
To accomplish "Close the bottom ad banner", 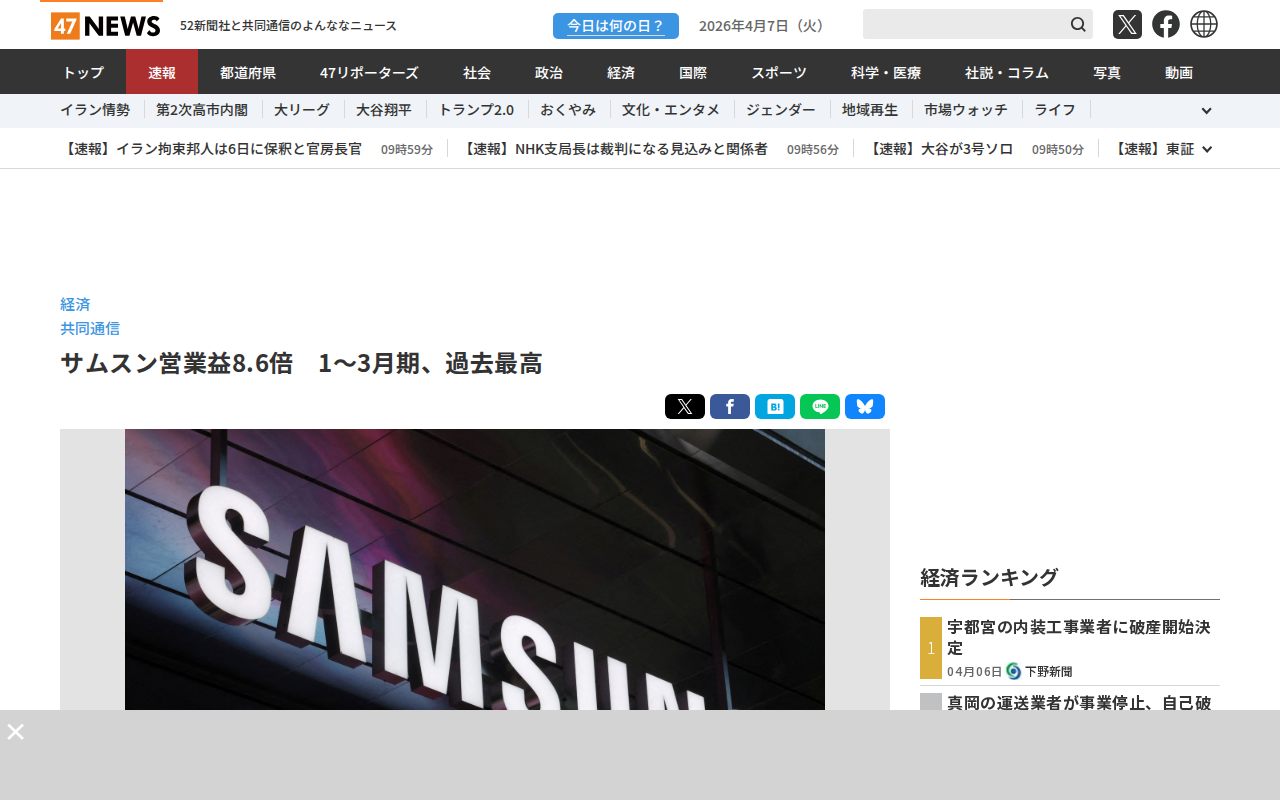I will tap(15, 731).
